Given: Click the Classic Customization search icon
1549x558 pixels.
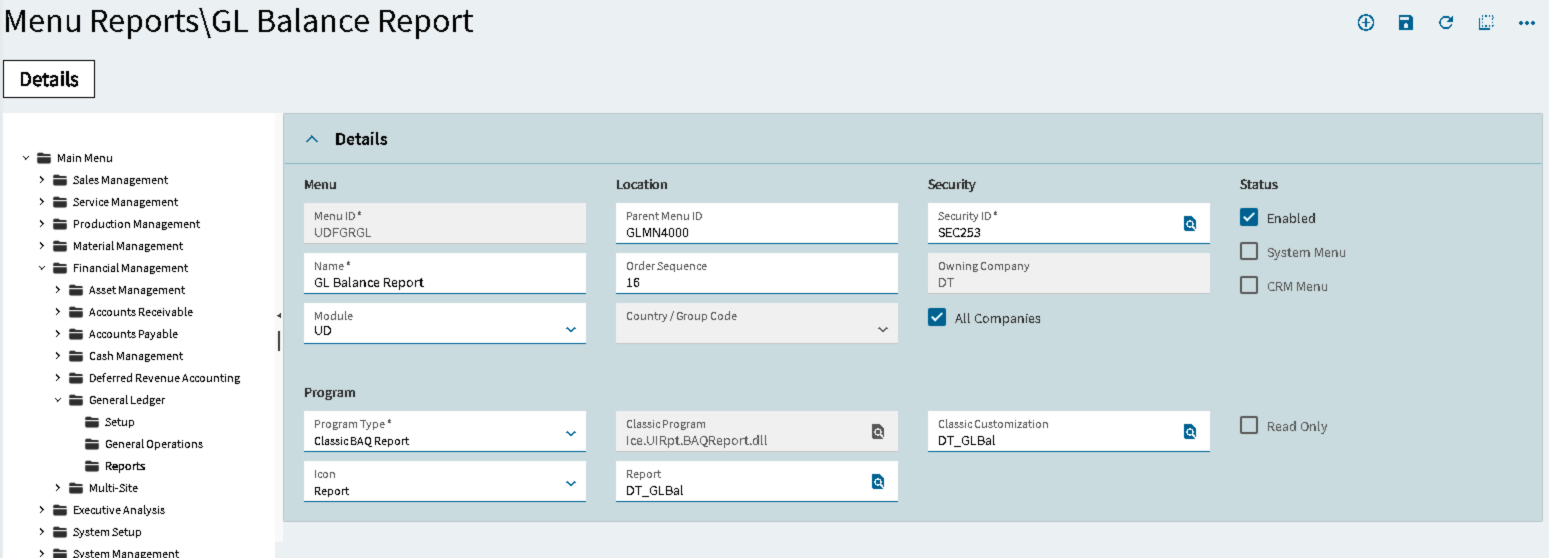Looking at the screenshot, I should (1190, 432).
